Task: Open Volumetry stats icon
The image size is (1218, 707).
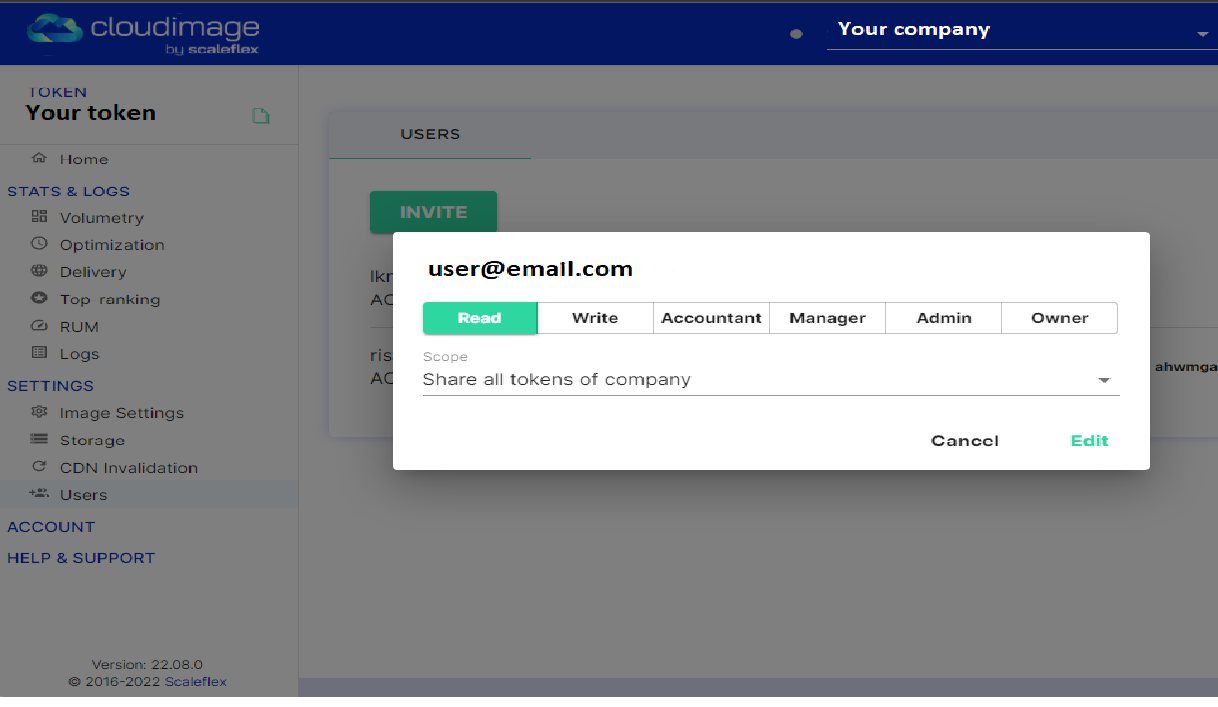Action: 39,217
